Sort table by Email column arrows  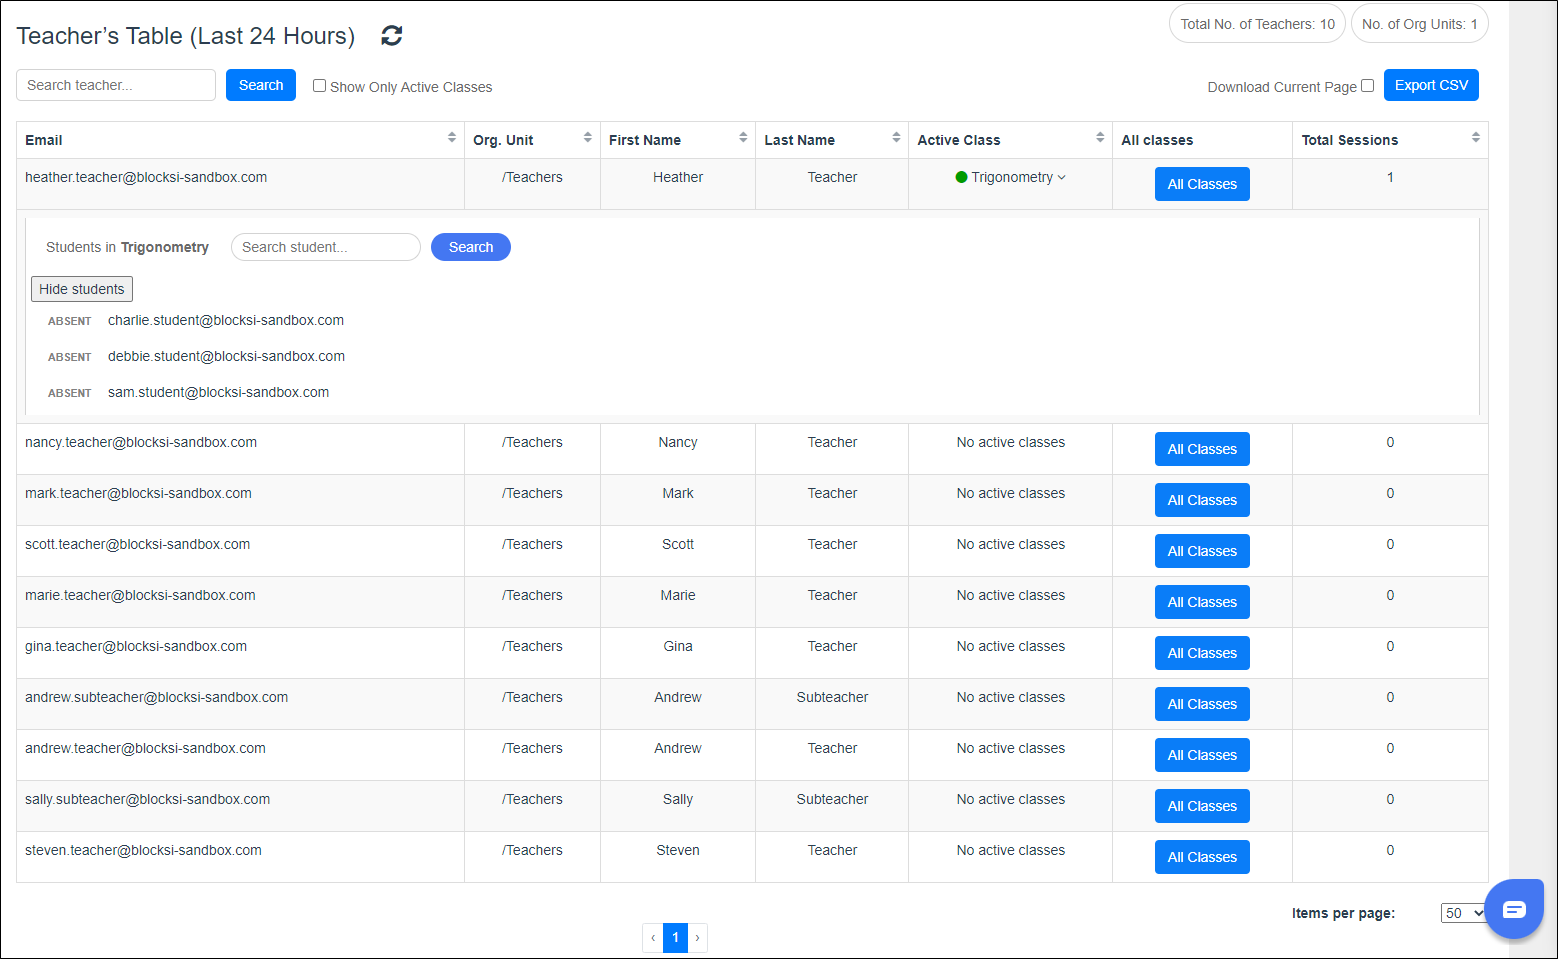[452, 138]
